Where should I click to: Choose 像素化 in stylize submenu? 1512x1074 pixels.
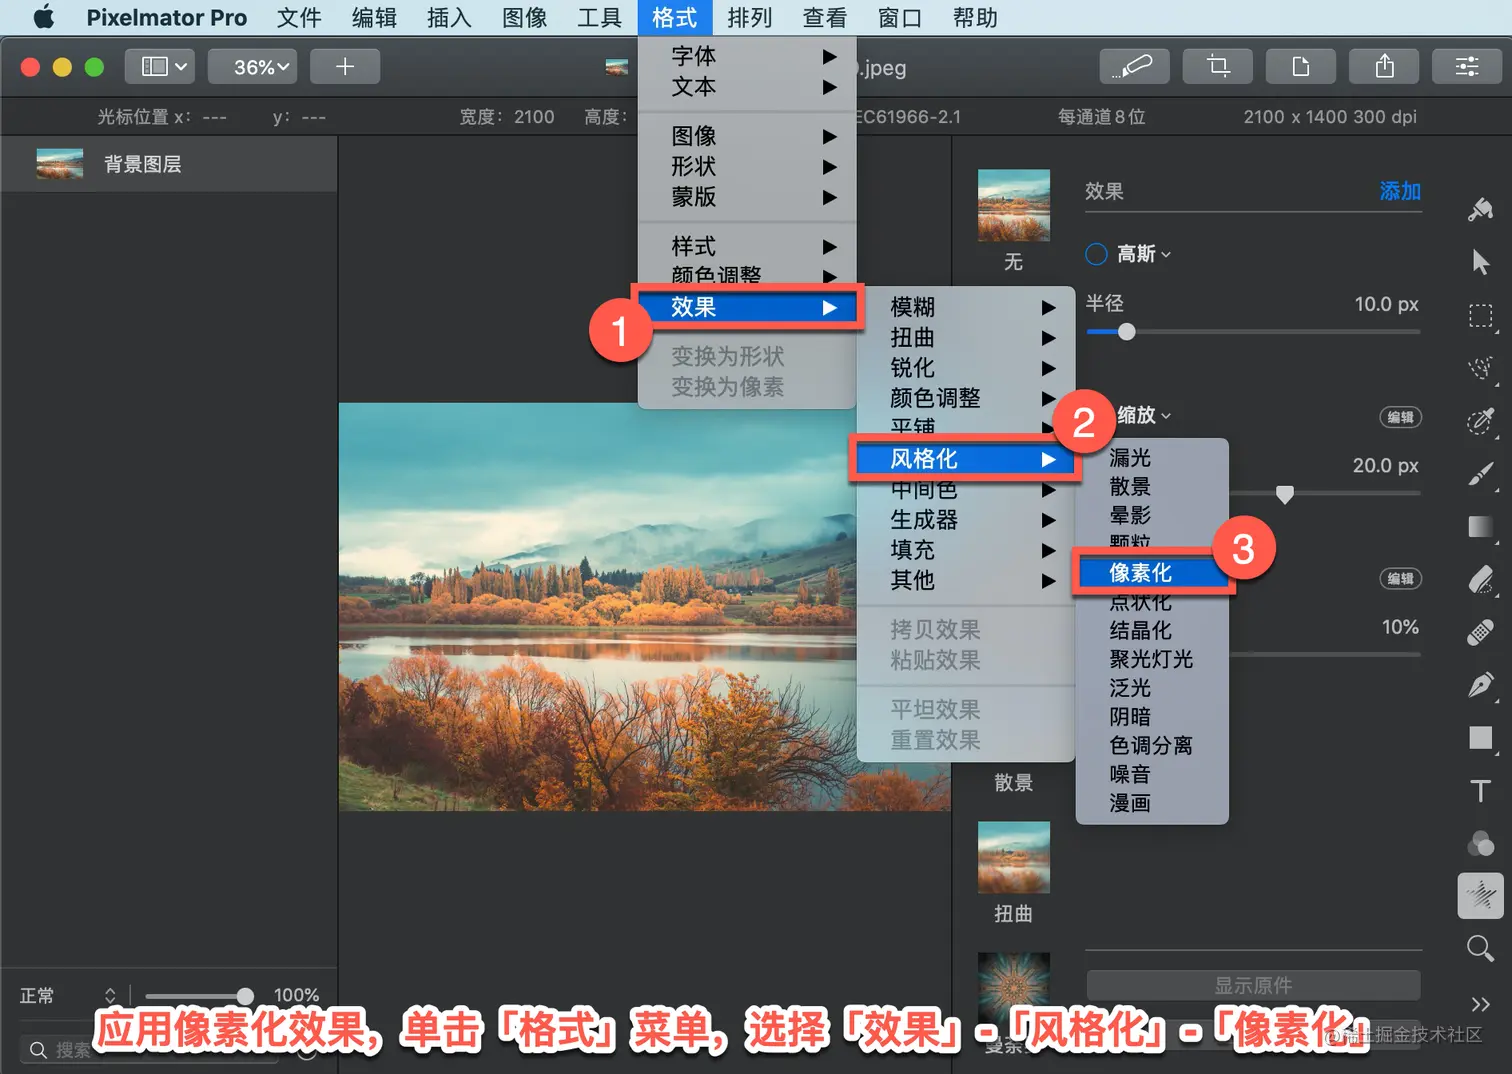1152,572
